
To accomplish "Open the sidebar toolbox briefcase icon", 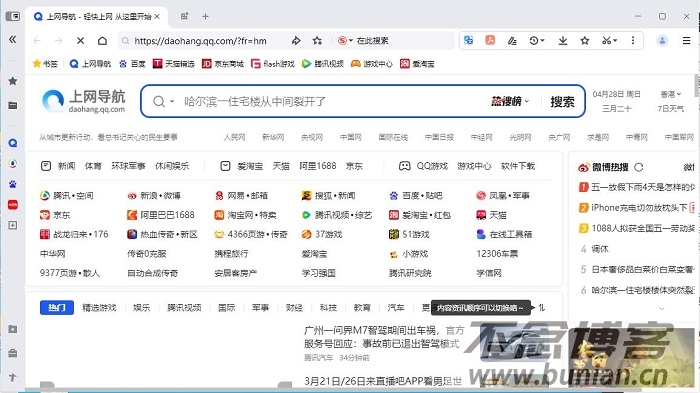I will 12,353.
